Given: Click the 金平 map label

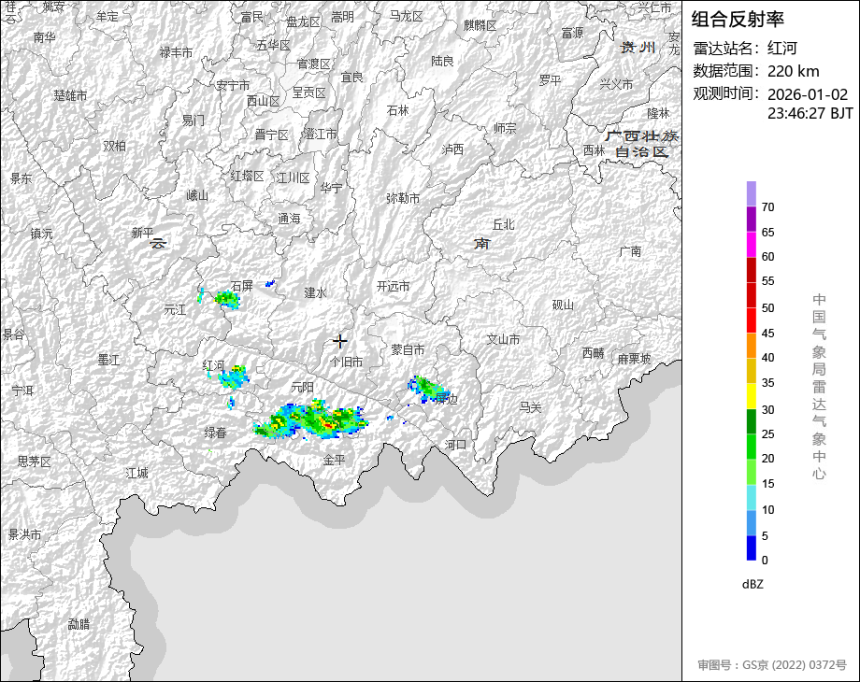Looking at the screenshot, I should 334,460.
